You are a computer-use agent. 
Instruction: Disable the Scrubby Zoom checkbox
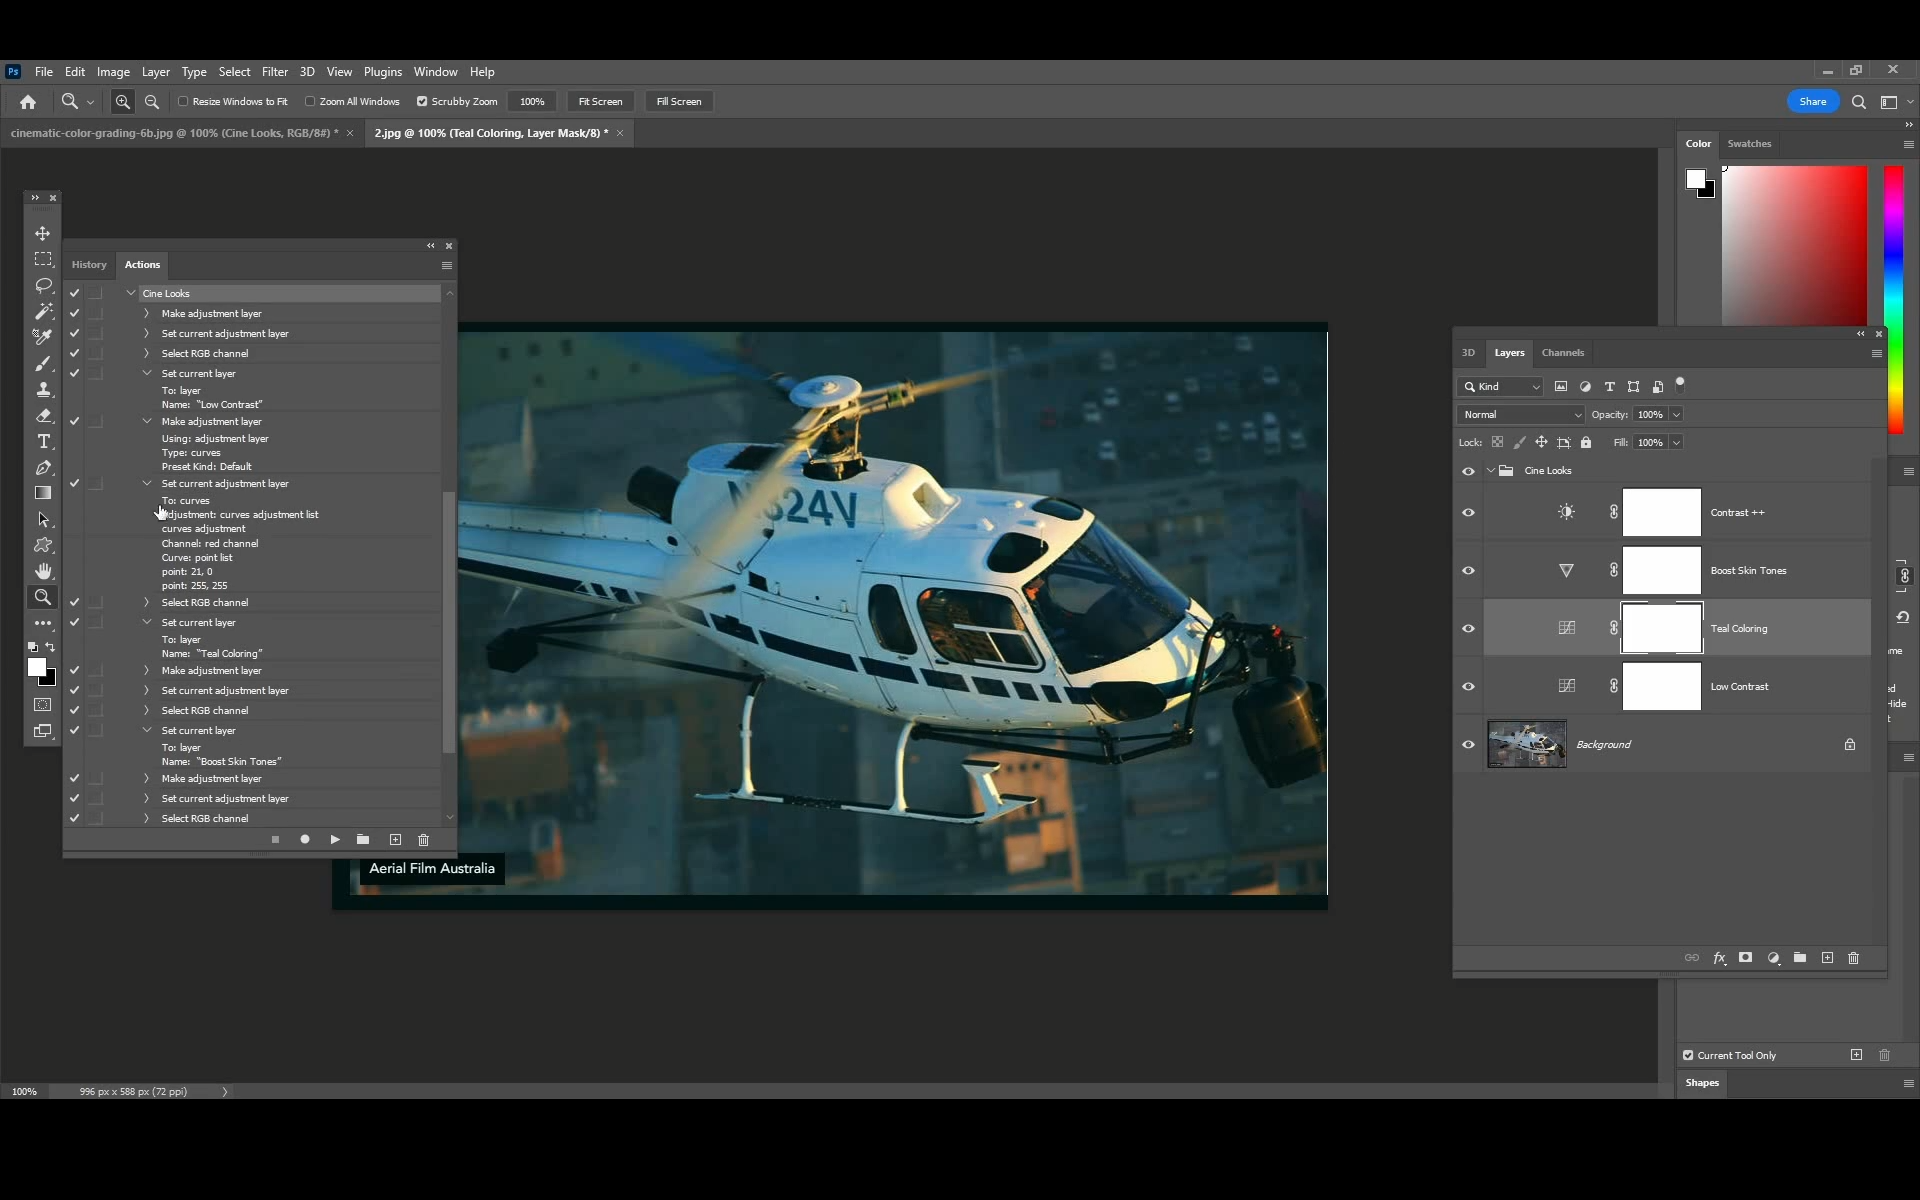tap(422, 101)
